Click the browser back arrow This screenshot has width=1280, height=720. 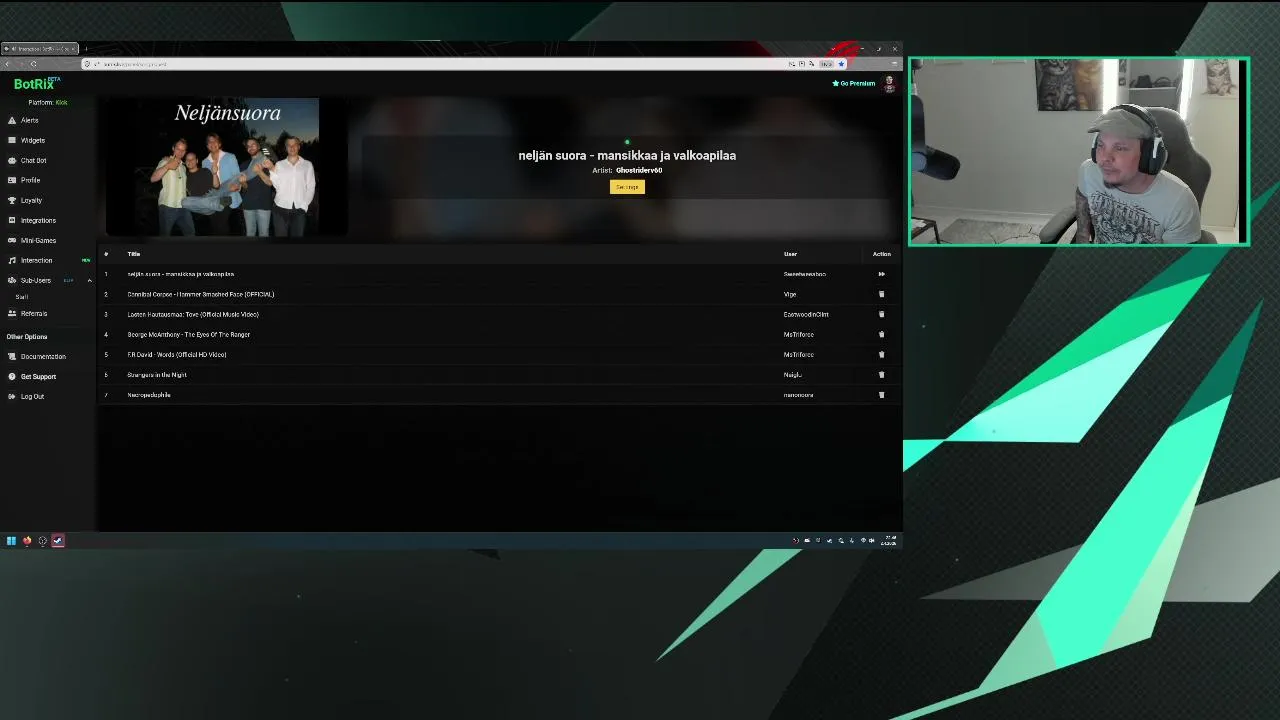click(8, 64)
